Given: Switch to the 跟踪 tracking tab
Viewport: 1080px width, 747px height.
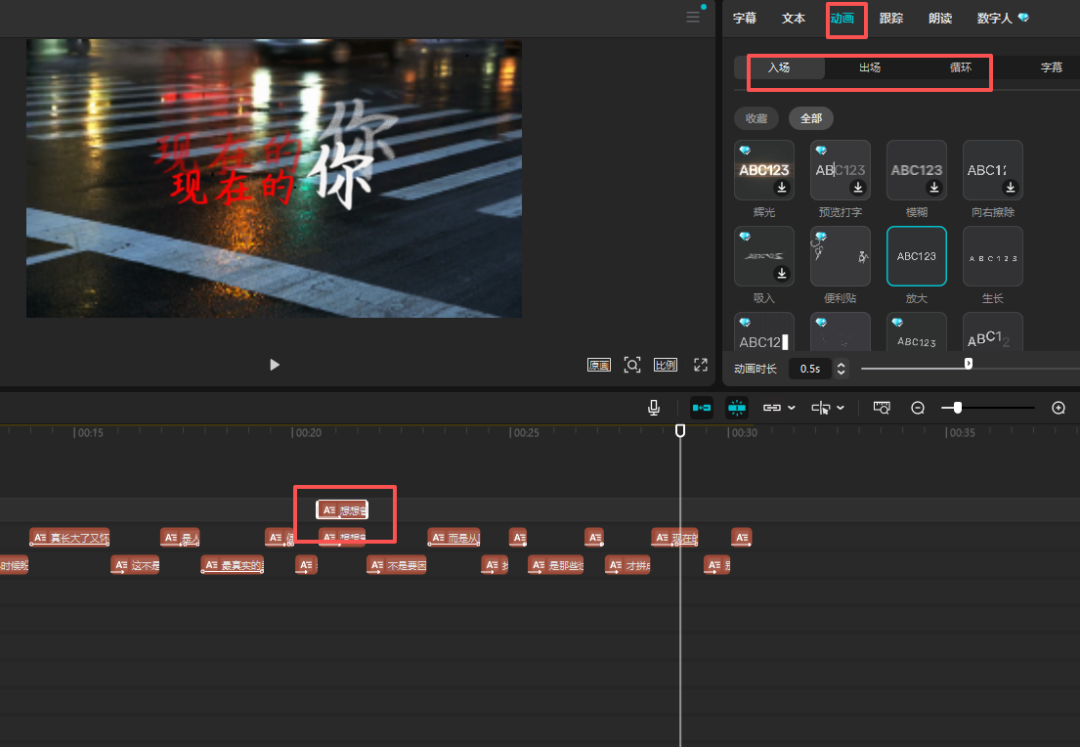Looking at the screenshot, I should click(x=891, y=18).
